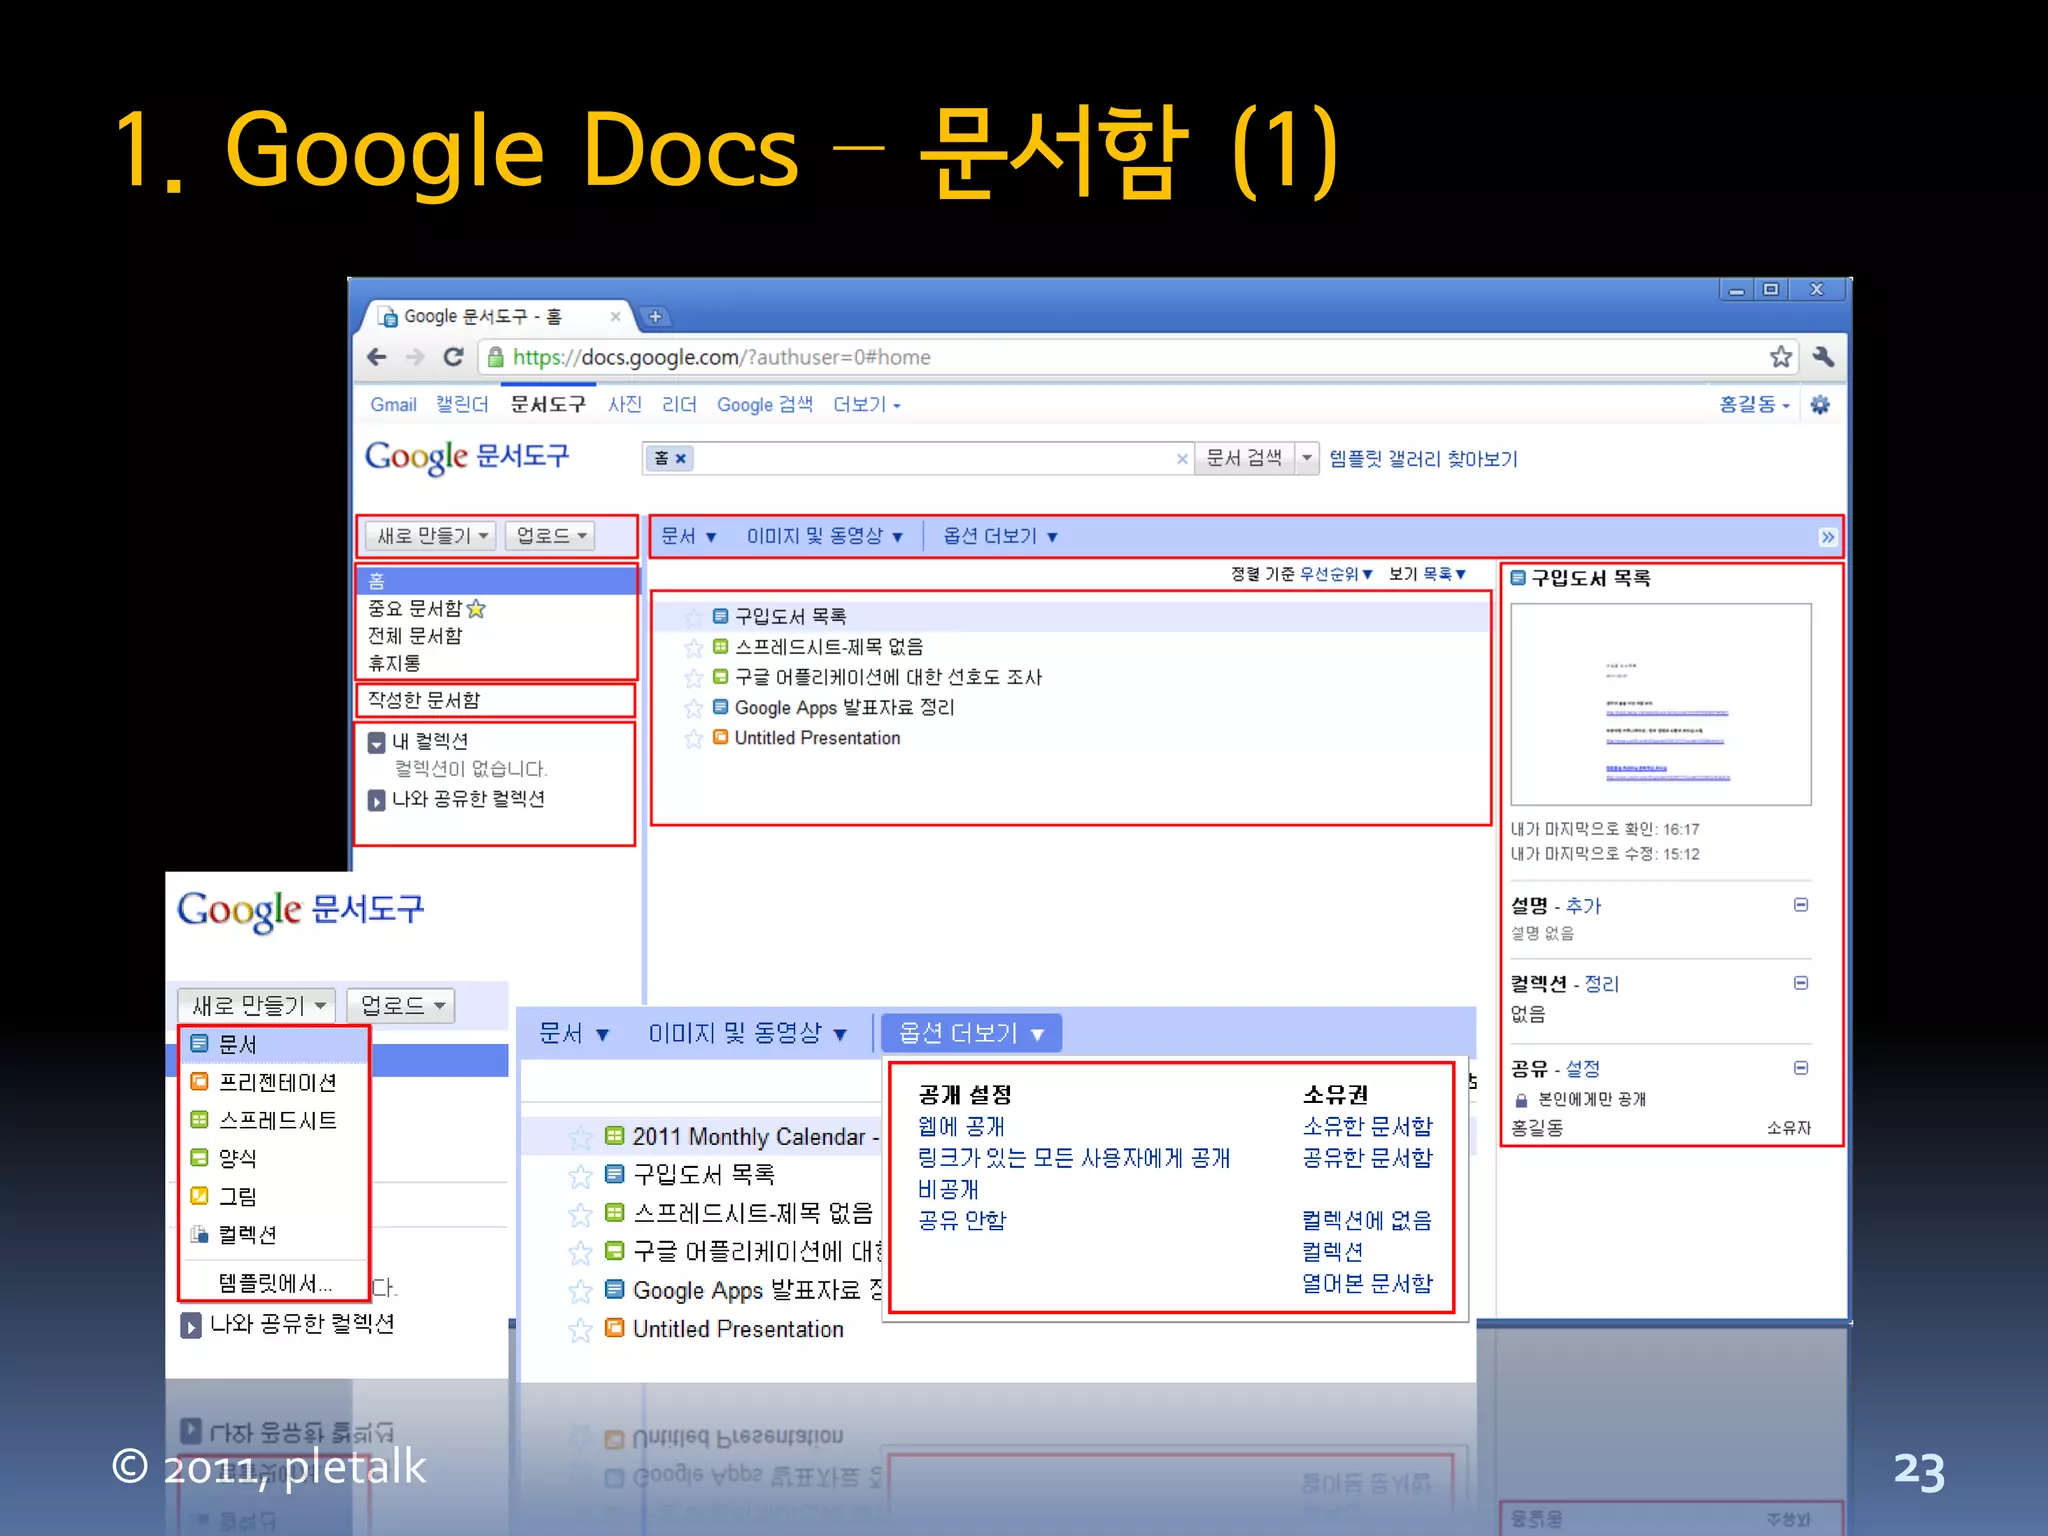Collapse the 컬렉션 section in details pane
The image size is (2048, 1536).
(x=1801, y=983)
